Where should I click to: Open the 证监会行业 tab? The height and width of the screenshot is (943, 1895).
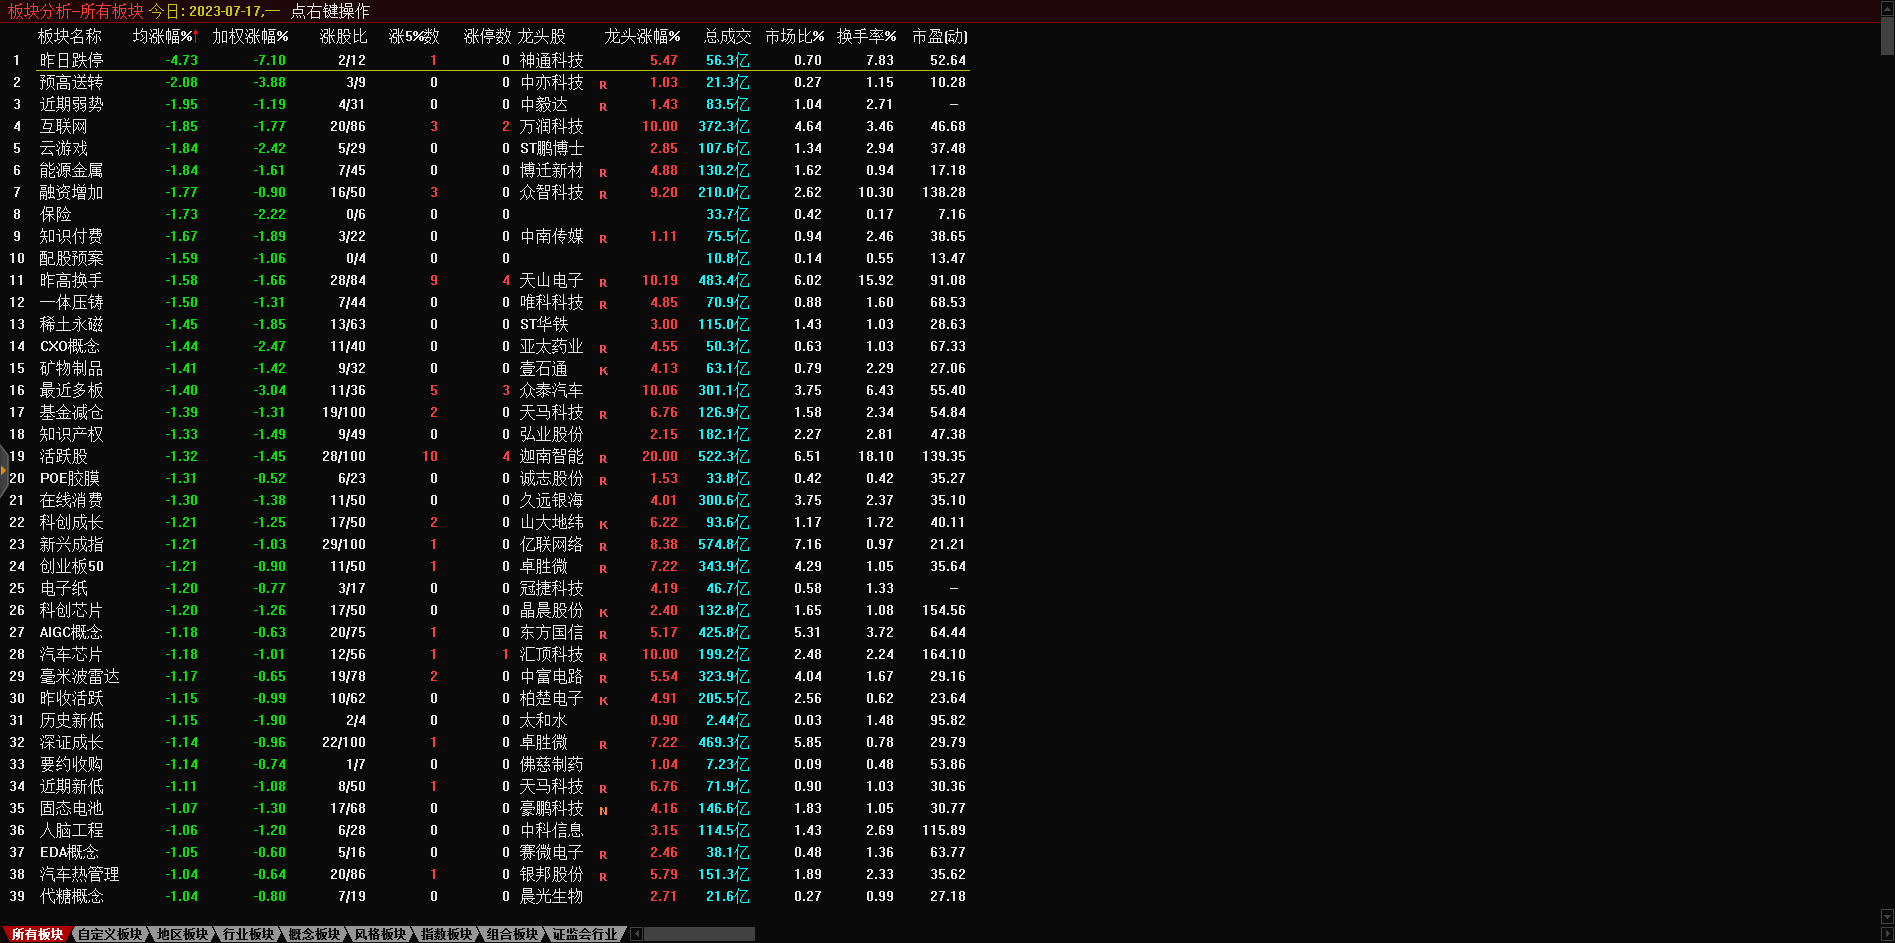coord(585,934)
